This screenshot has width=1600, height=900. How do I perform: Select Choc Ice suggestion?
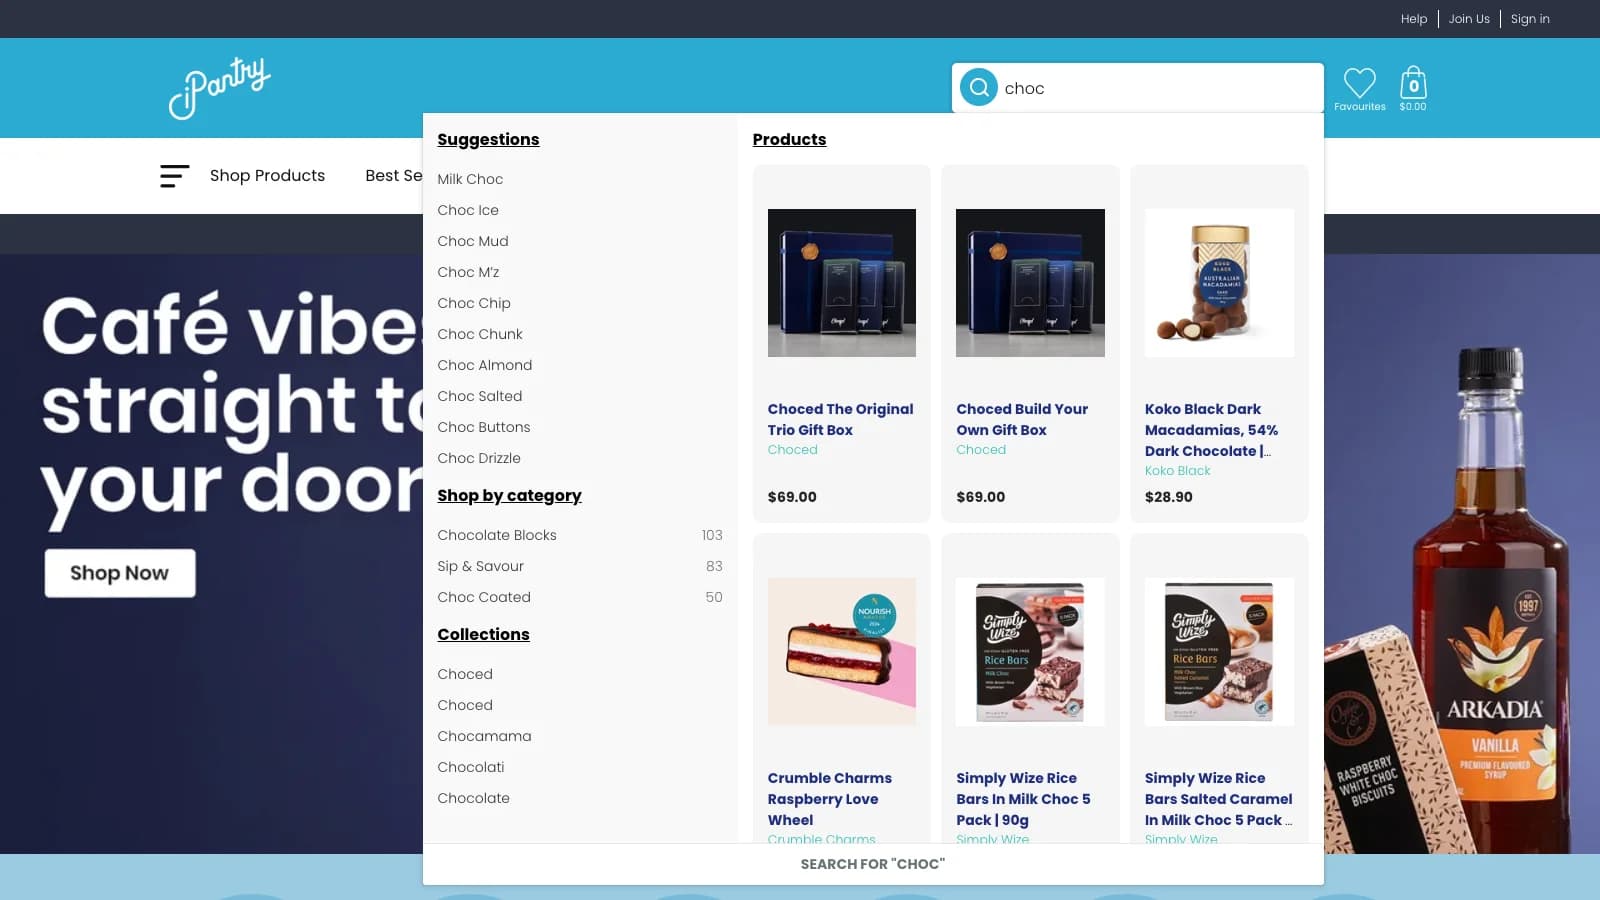(468, 210)
